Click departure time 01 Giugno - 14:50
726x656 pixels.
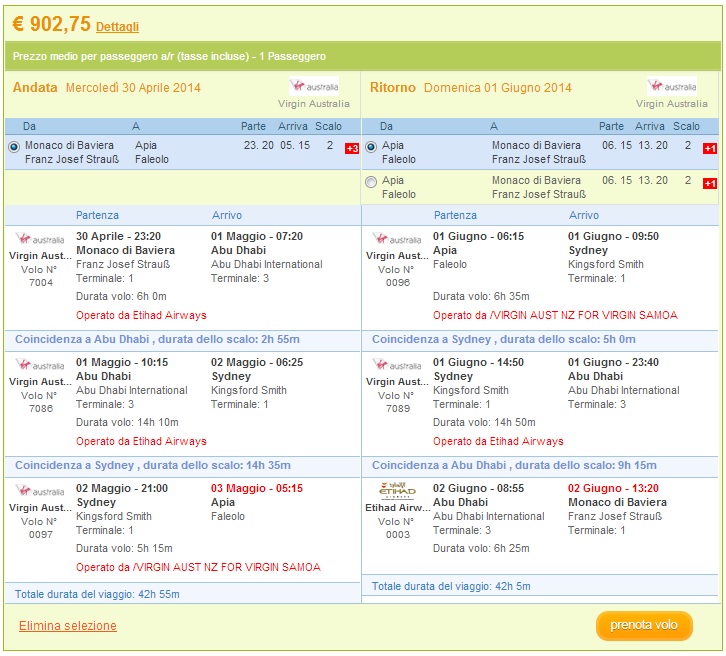click(479, 362)
